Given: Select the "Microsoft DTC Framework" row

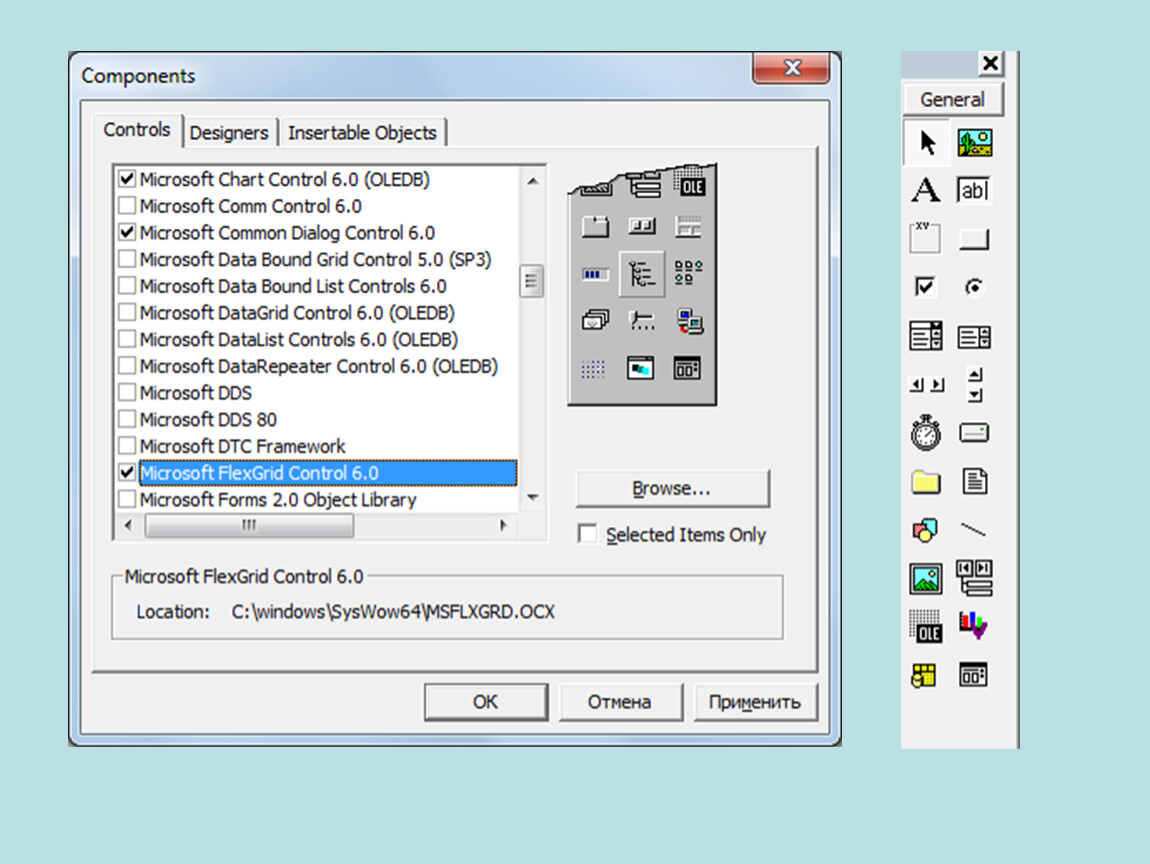Looking at the screenshot, I should coord(318,446).
